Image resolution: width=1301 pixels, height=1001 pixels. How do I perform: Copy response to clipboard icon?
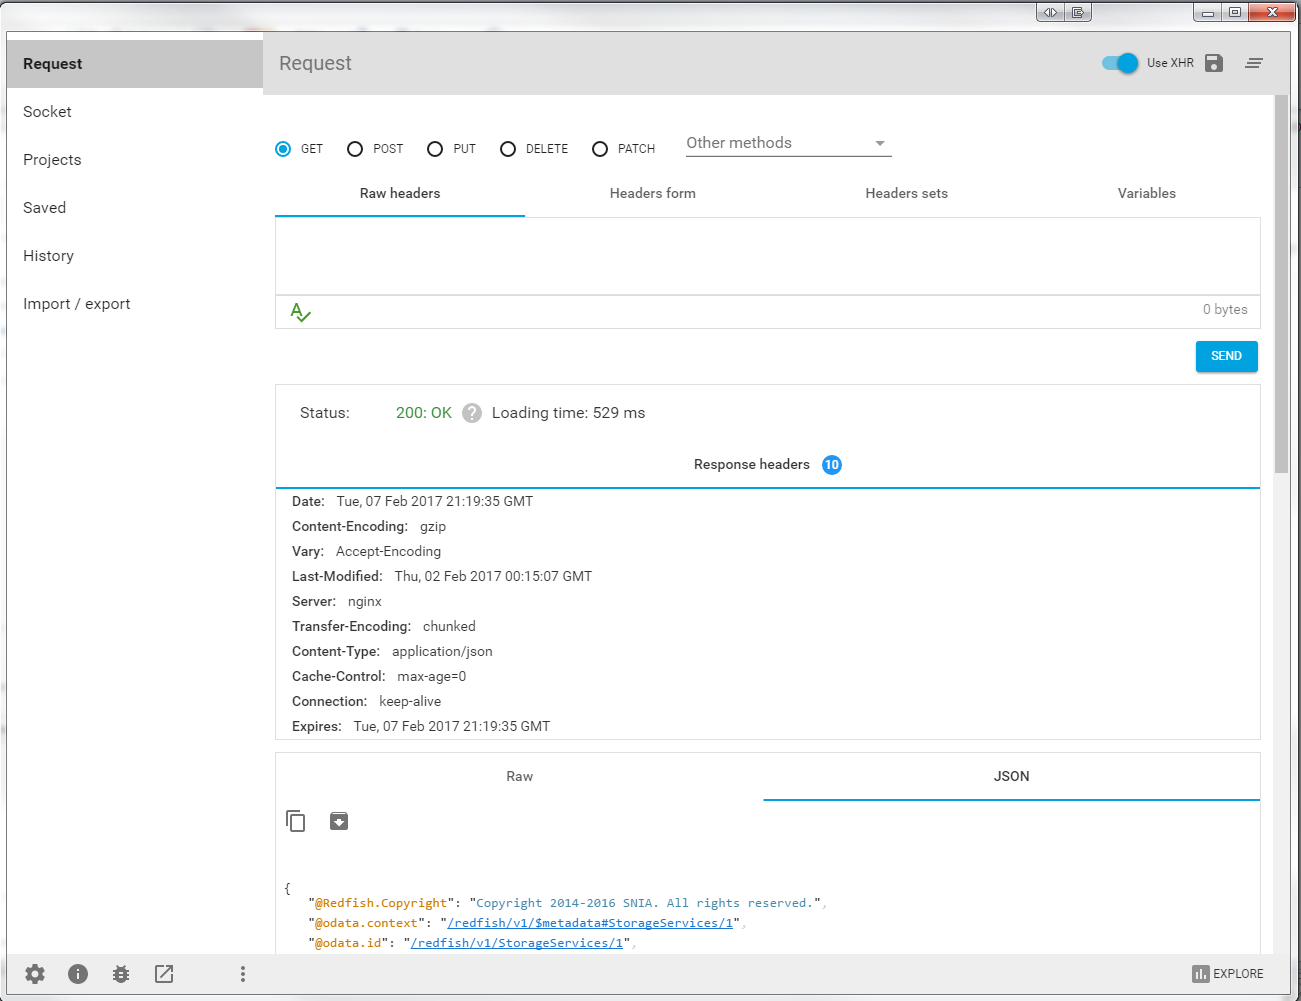tap(296, 821)
